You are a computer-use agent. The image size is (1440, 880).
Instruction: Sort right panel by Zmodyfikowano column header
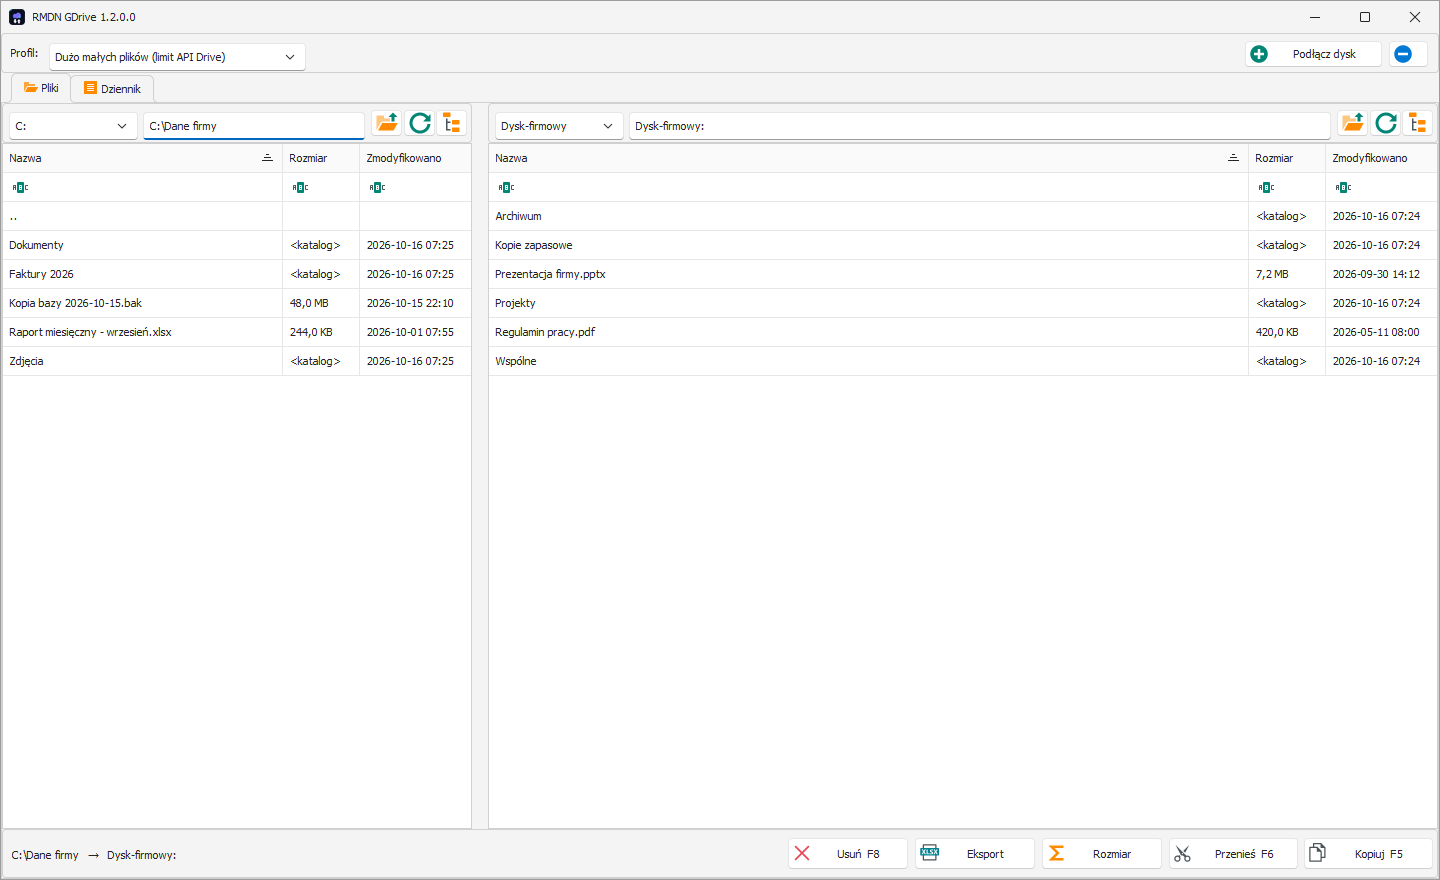coord(1380,158)
